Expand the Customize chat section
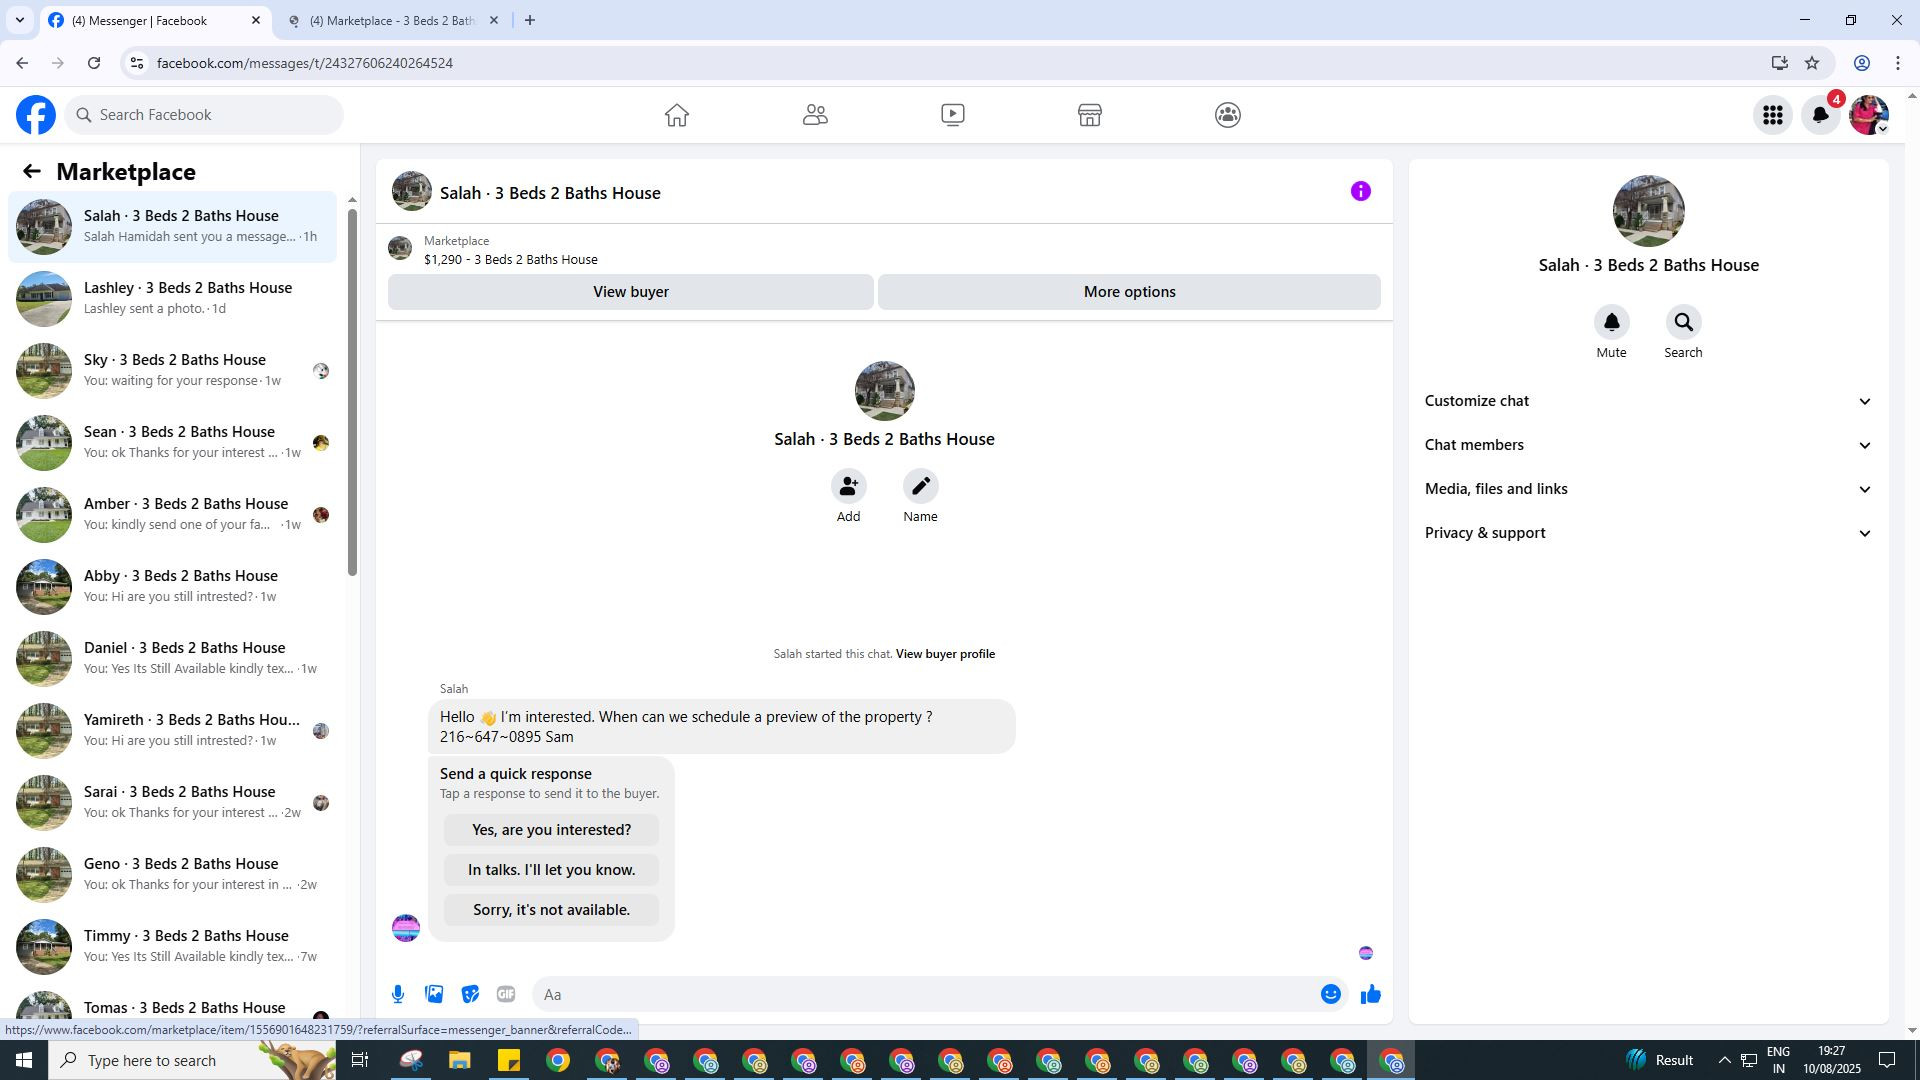The image size is (1920, 1080). [x=1648, y=401]
